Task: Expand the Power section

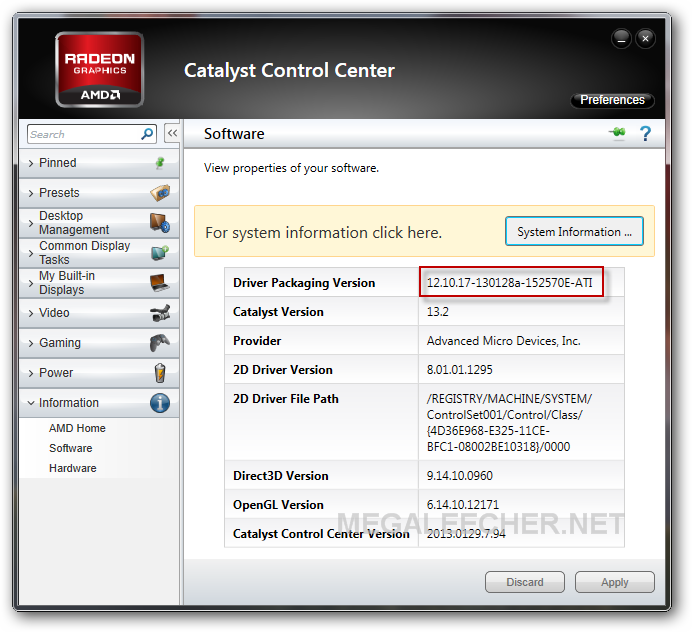Action: [99, 373]
